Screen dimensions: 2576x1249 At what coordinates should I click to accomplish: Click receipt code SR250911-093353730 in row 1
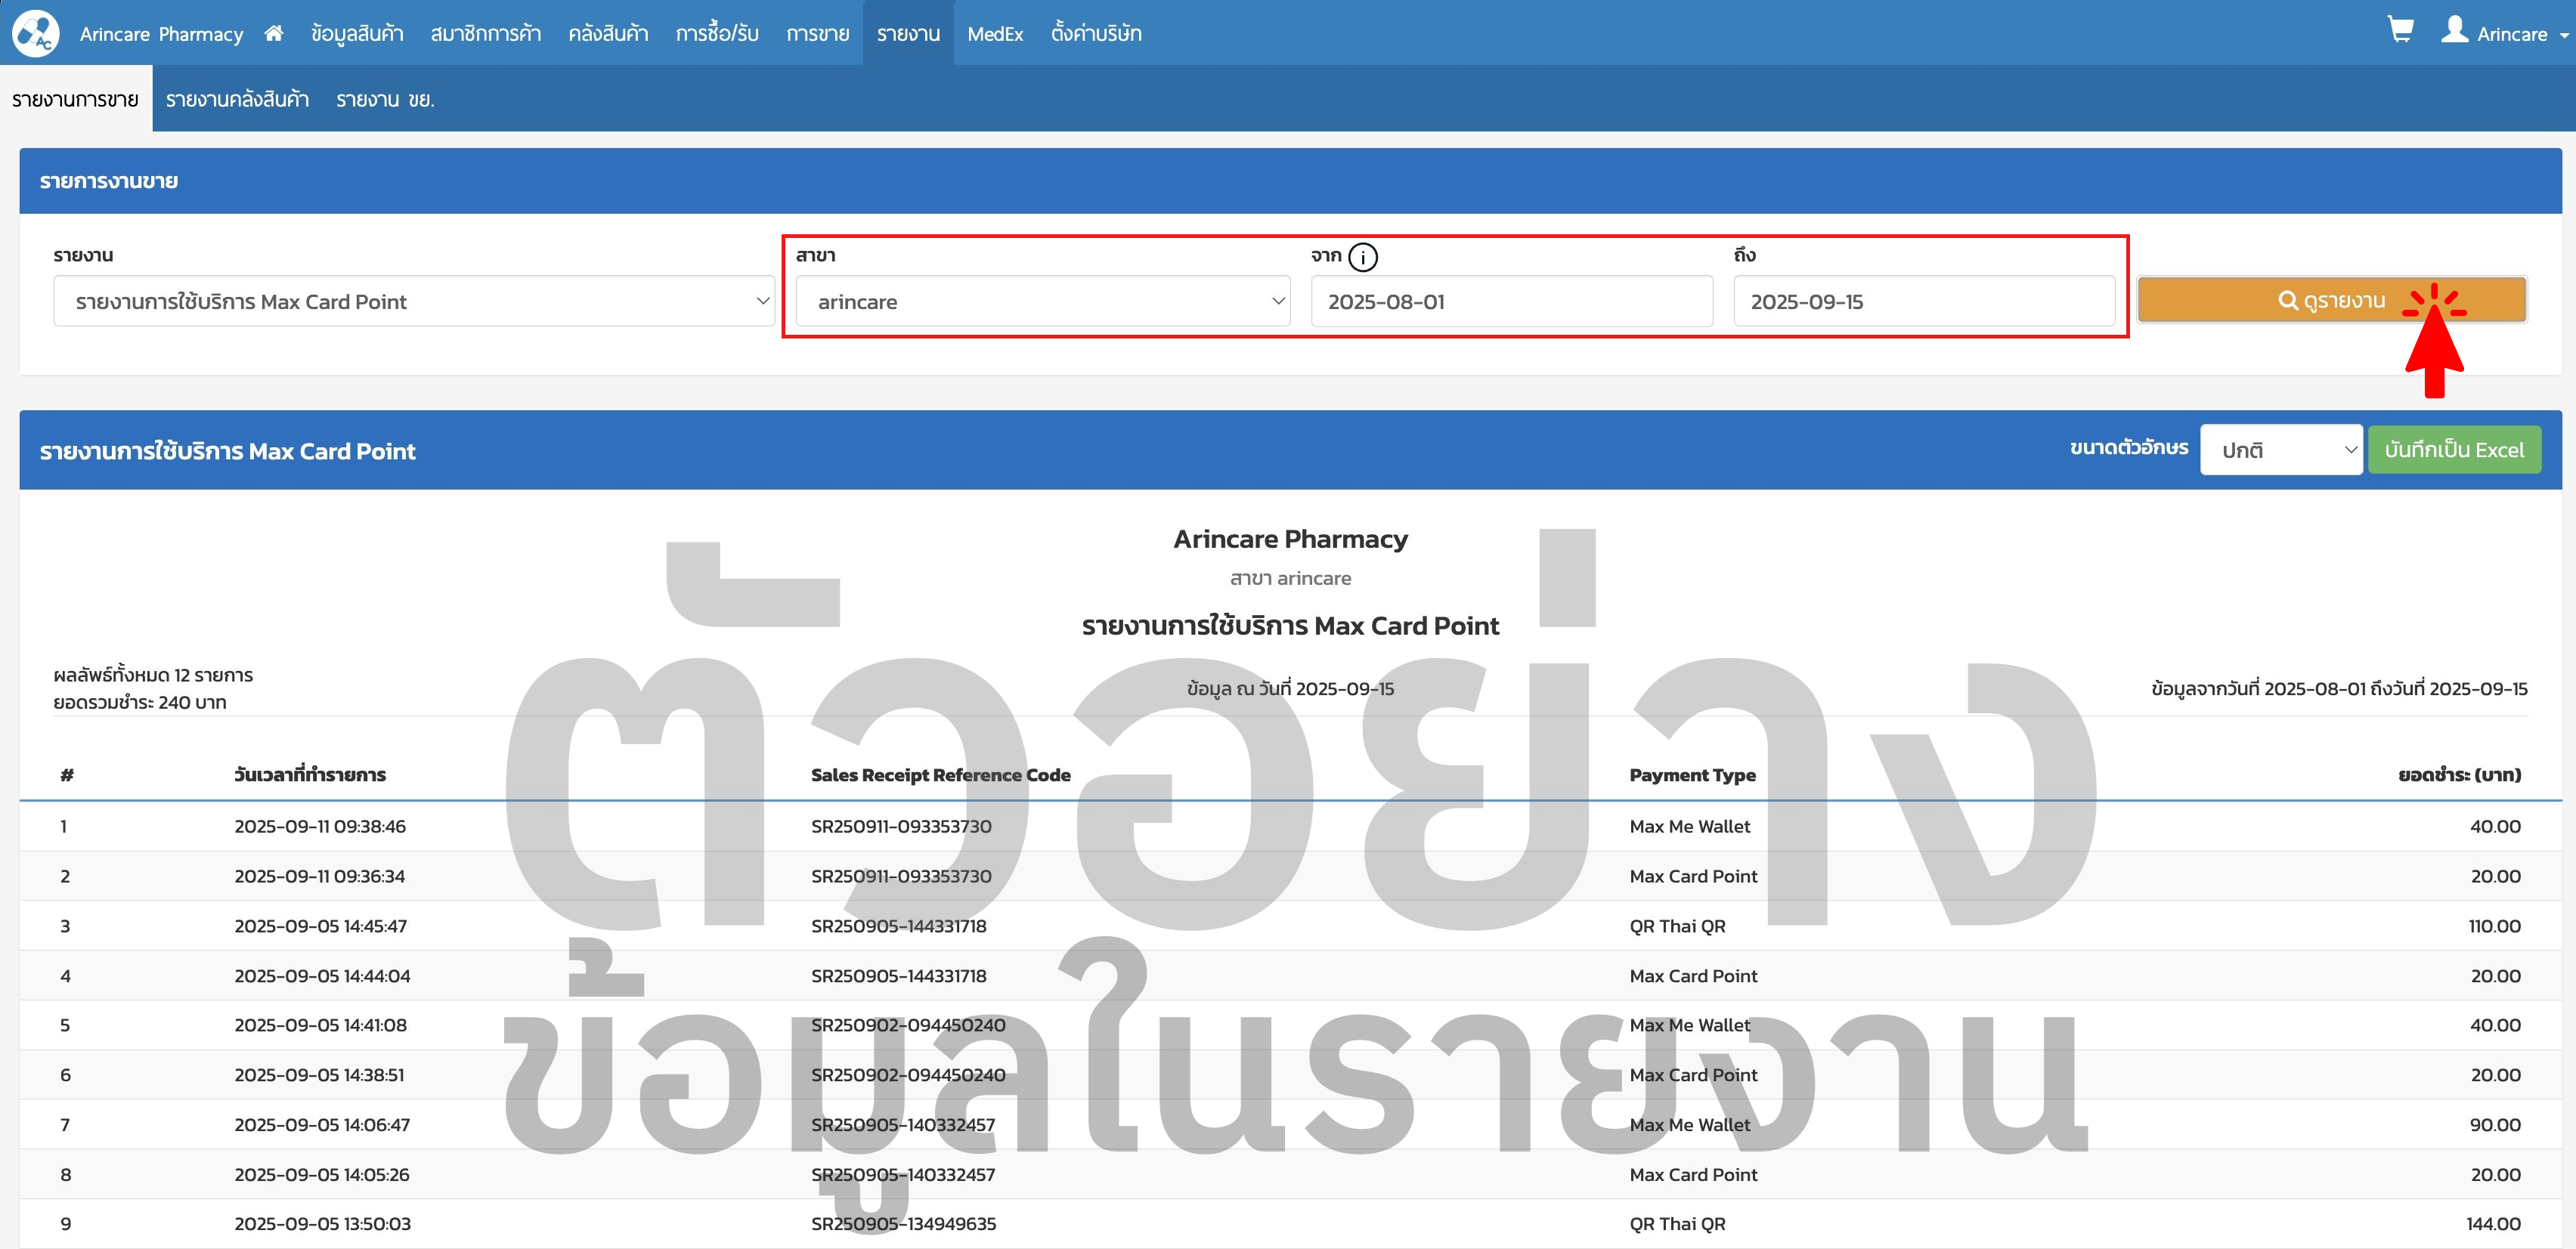click(x=901, y=826)
